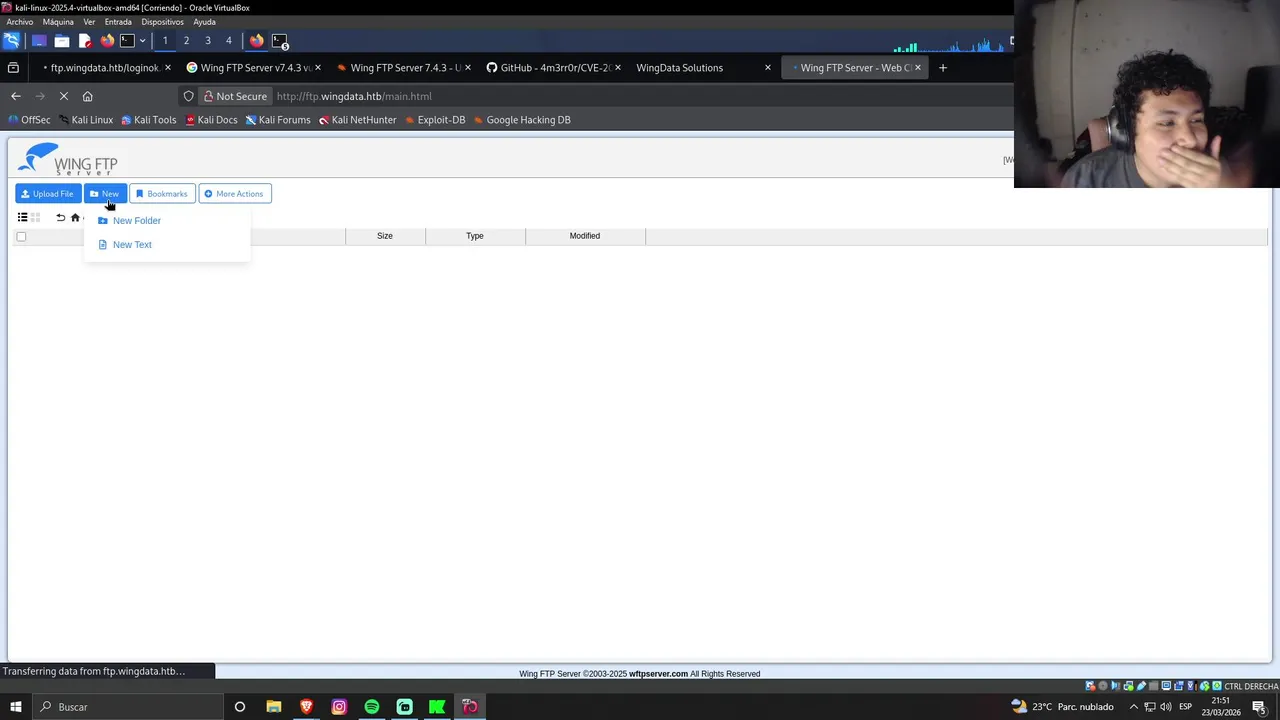The height and width of the screenshot is (720, 1280).
Task: Open the Kali Docs bookmark
Action: (211, 120)
